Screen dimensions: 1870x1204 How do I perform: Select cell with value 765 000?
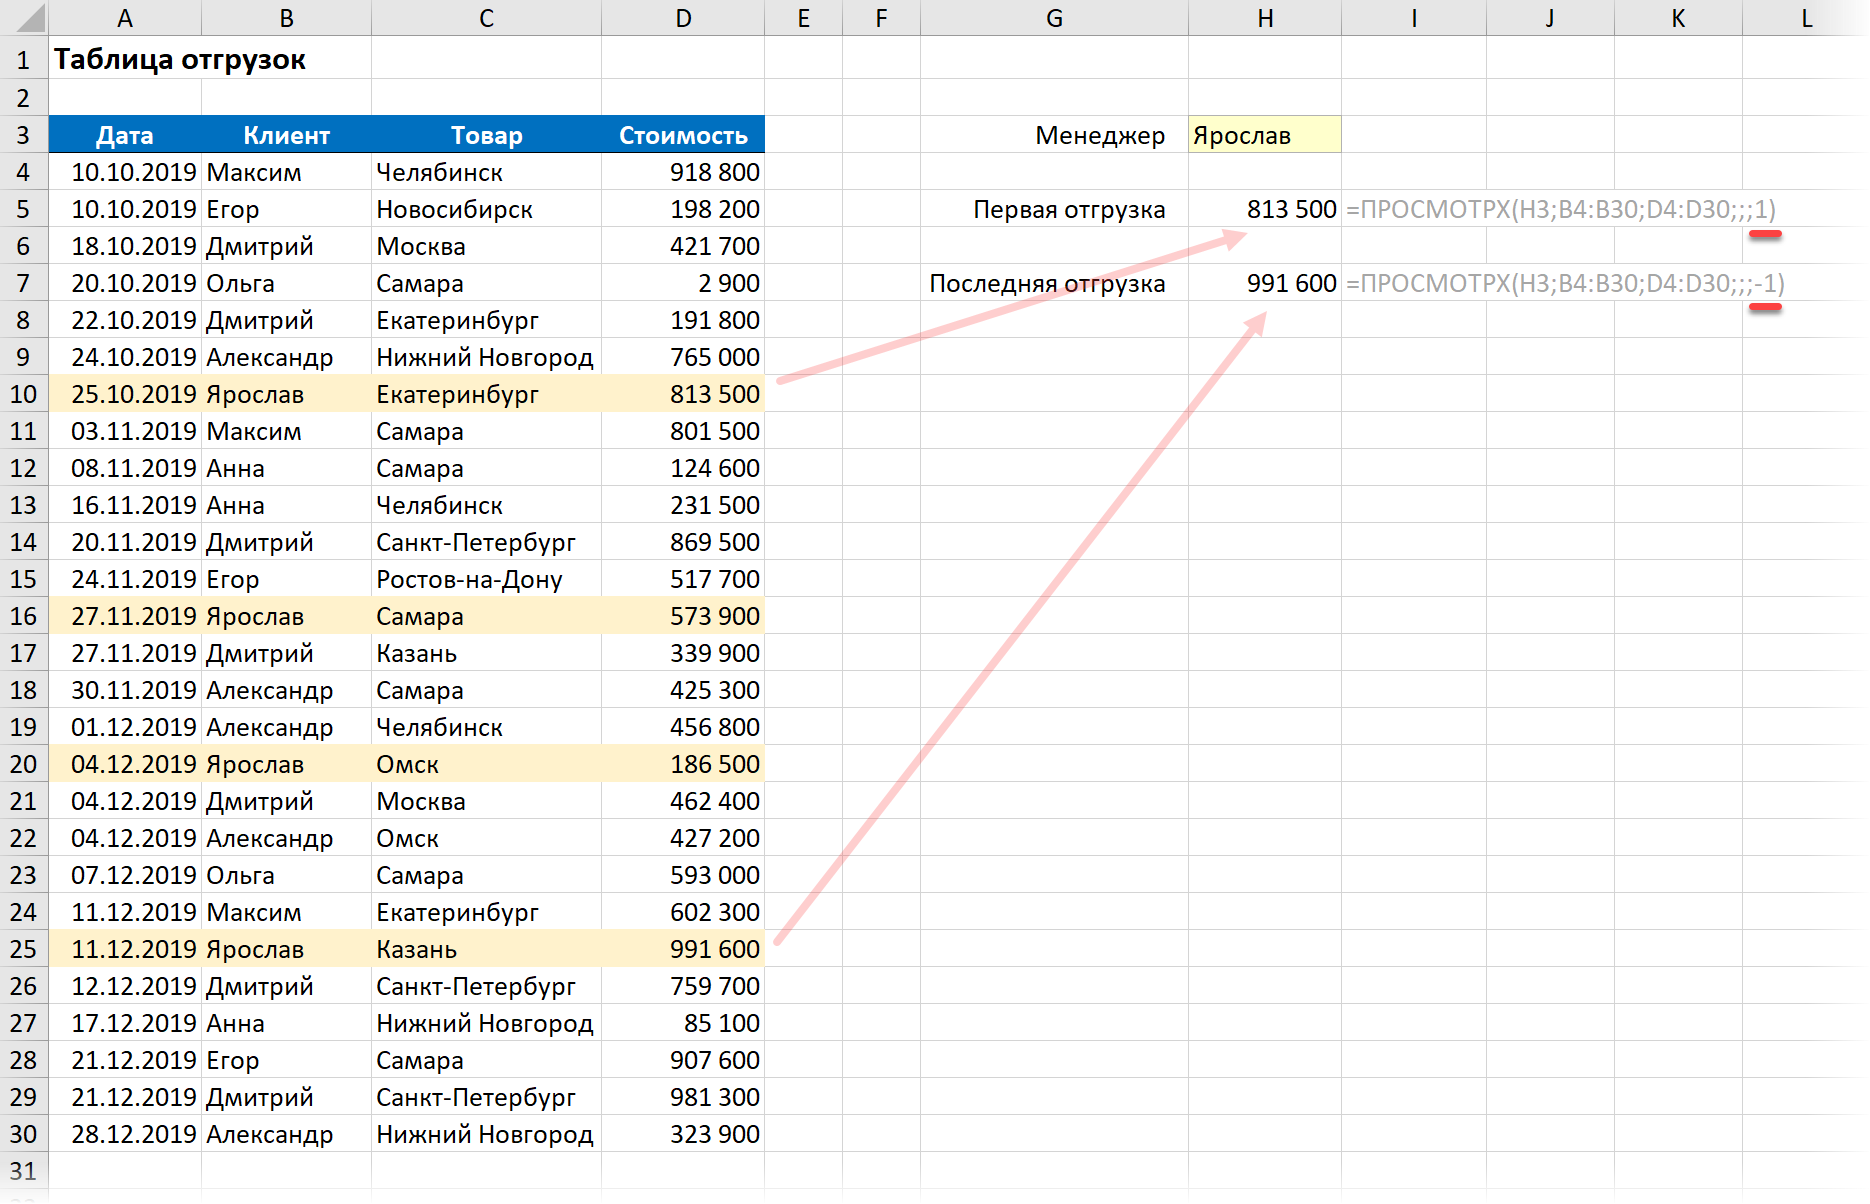[x=683, y=357]
